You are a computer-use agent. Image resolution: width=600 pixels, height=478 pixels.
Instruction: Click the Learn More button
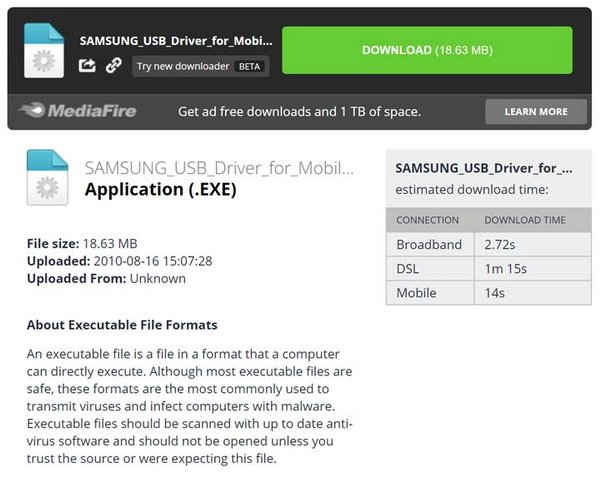[x=535, y=111]
